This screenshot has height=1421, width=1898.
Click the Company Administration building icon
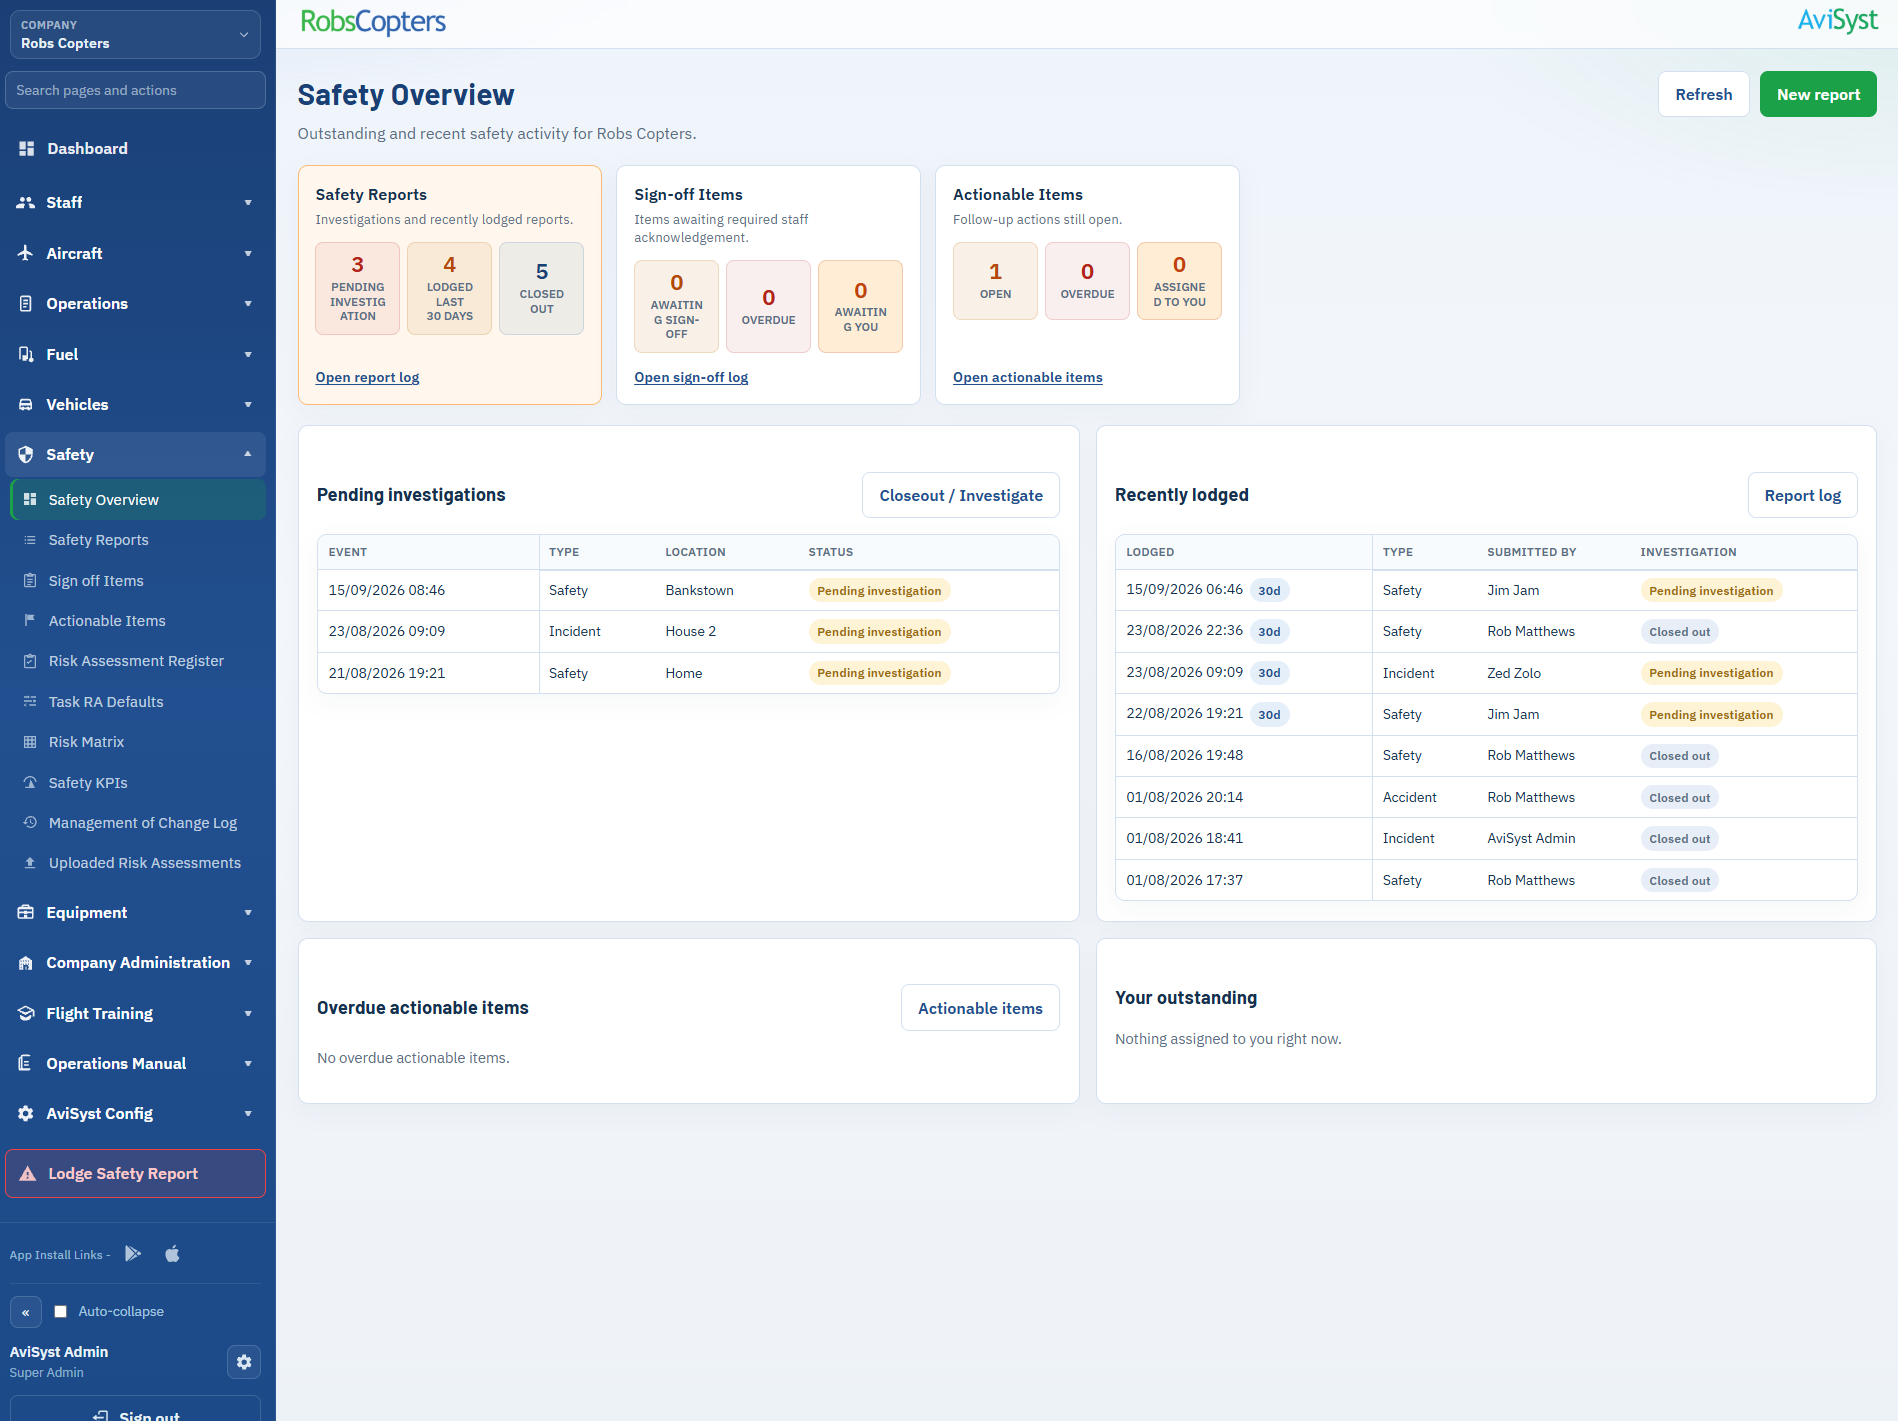26,963
